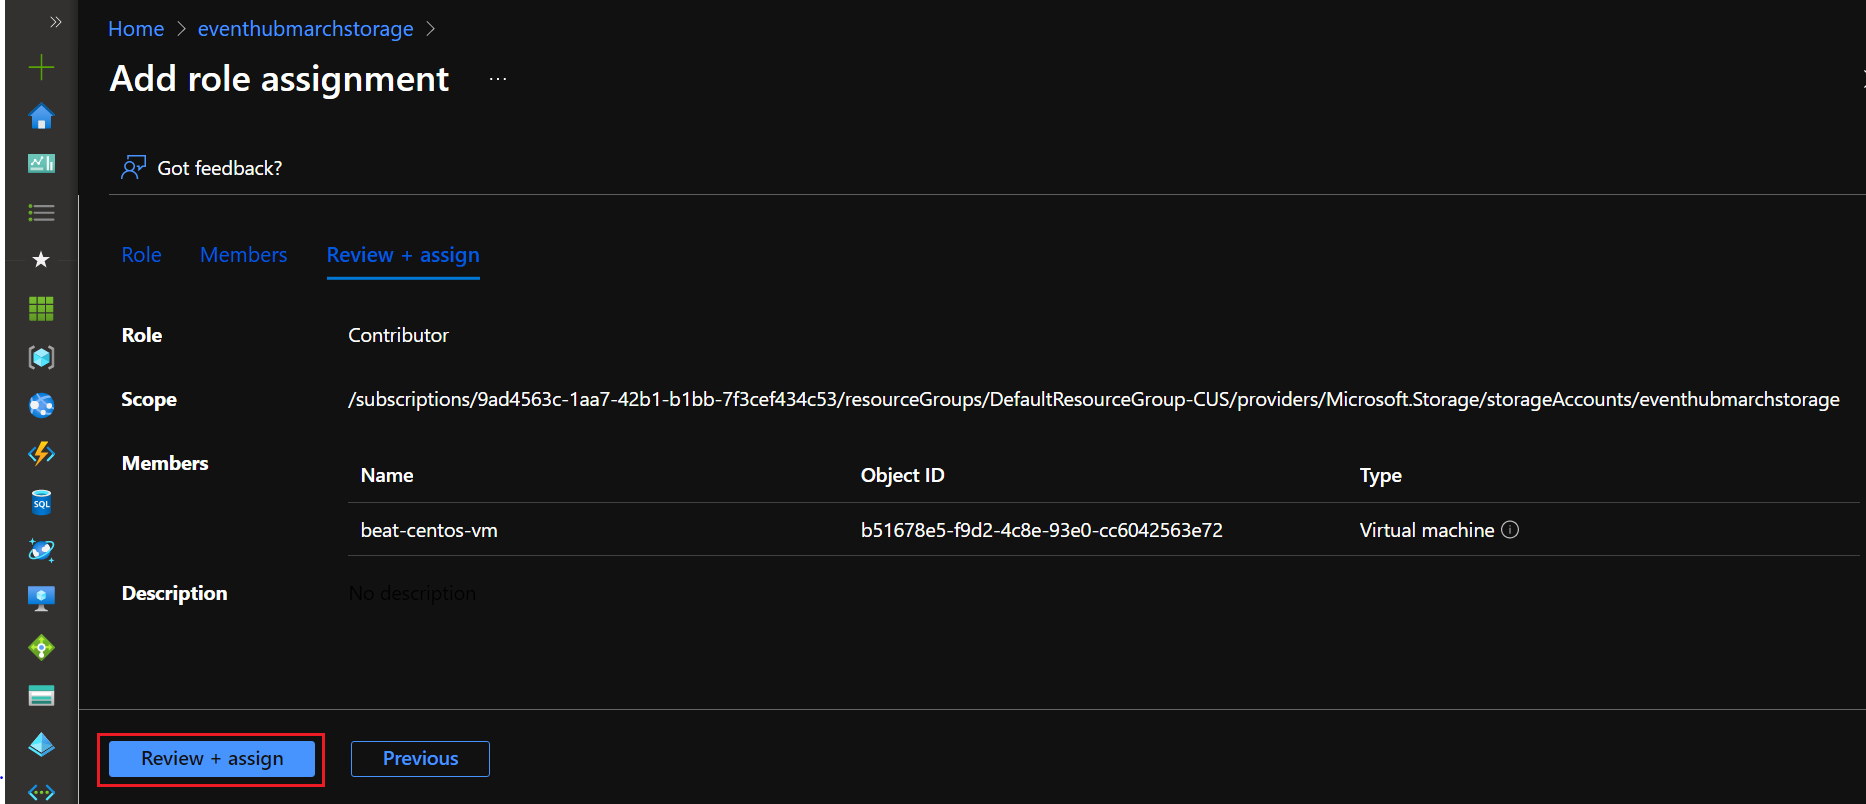Click the green plus Create a resource icon
The image size is (1866, 804).
tap(41, 67)
